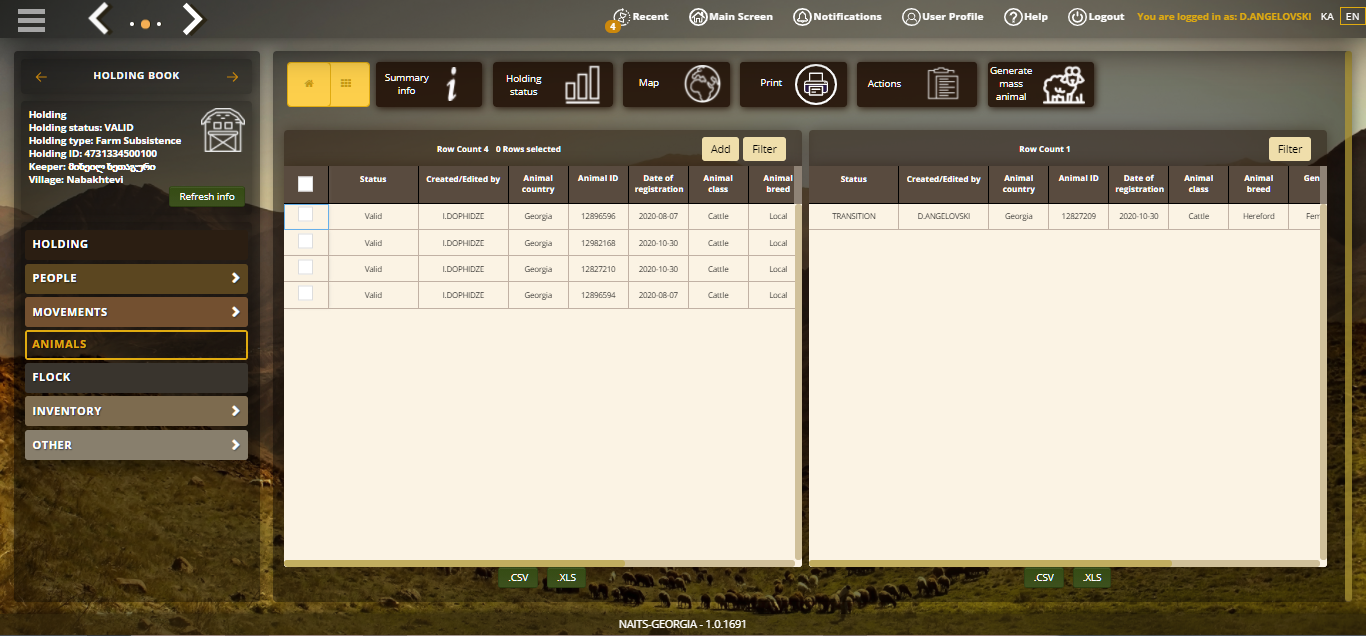Switch language to EN
This screenshot has height=636, width=1366.
click(1352, 17)
